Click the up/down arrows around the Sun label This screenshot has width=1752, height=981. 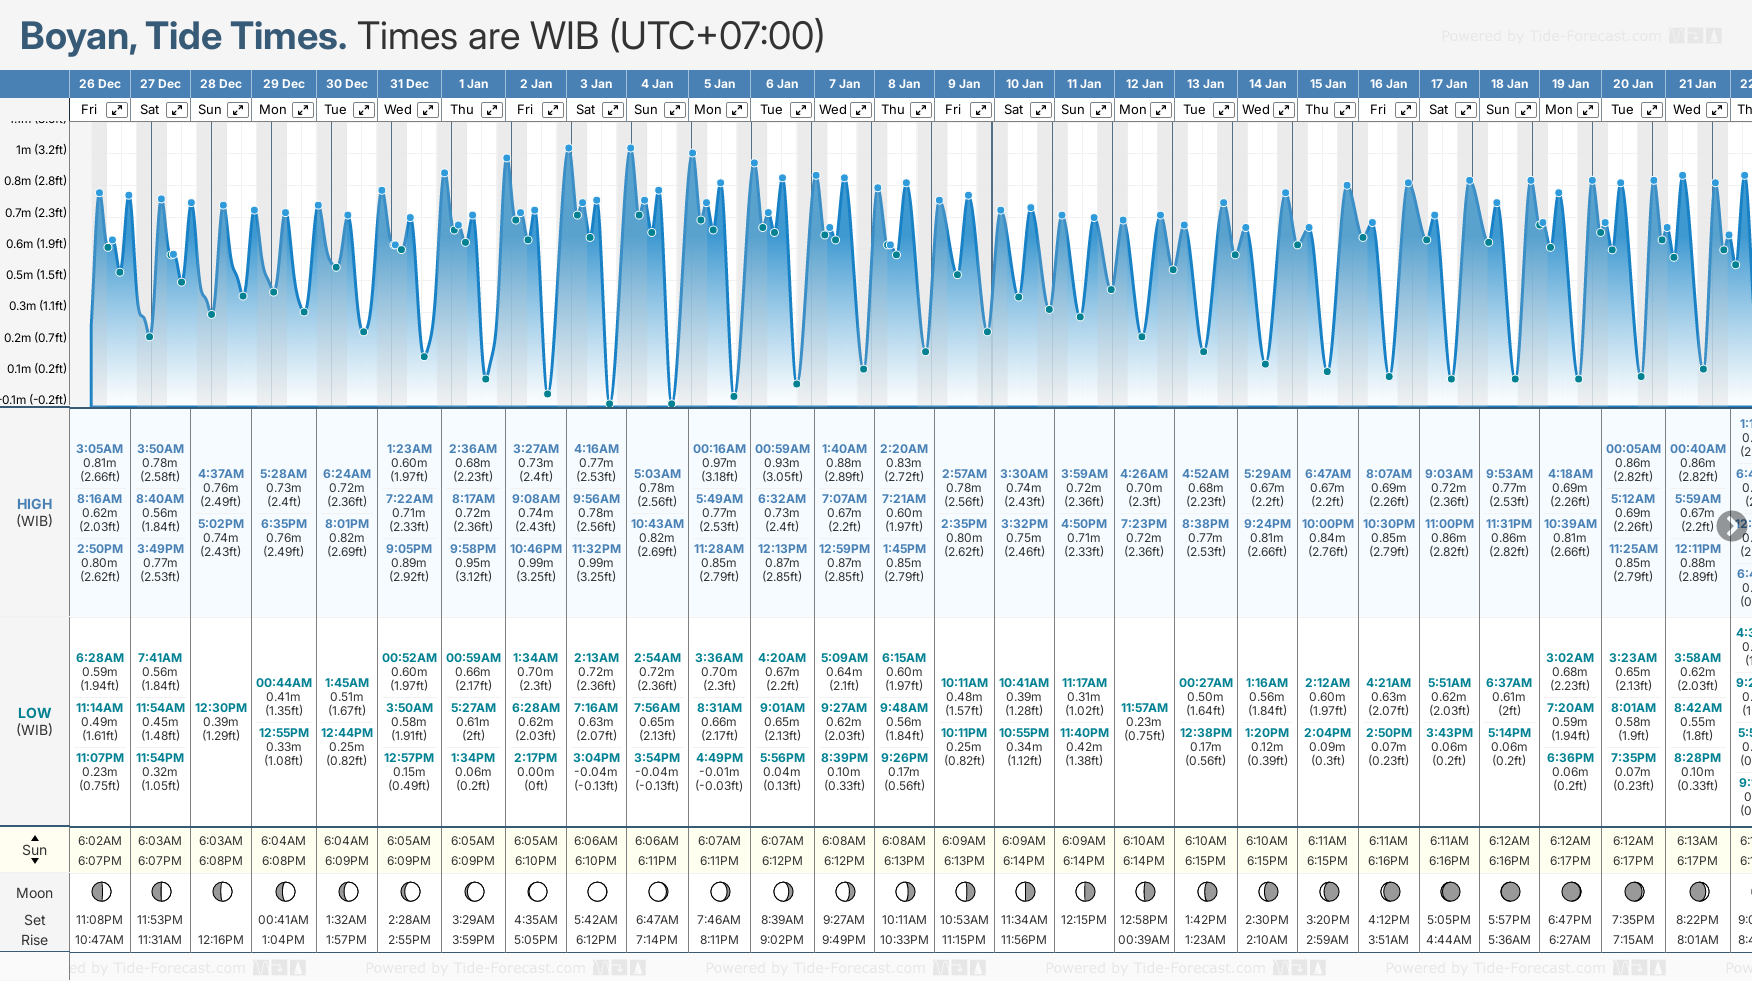pyautogui.click(x=35, y=850)
